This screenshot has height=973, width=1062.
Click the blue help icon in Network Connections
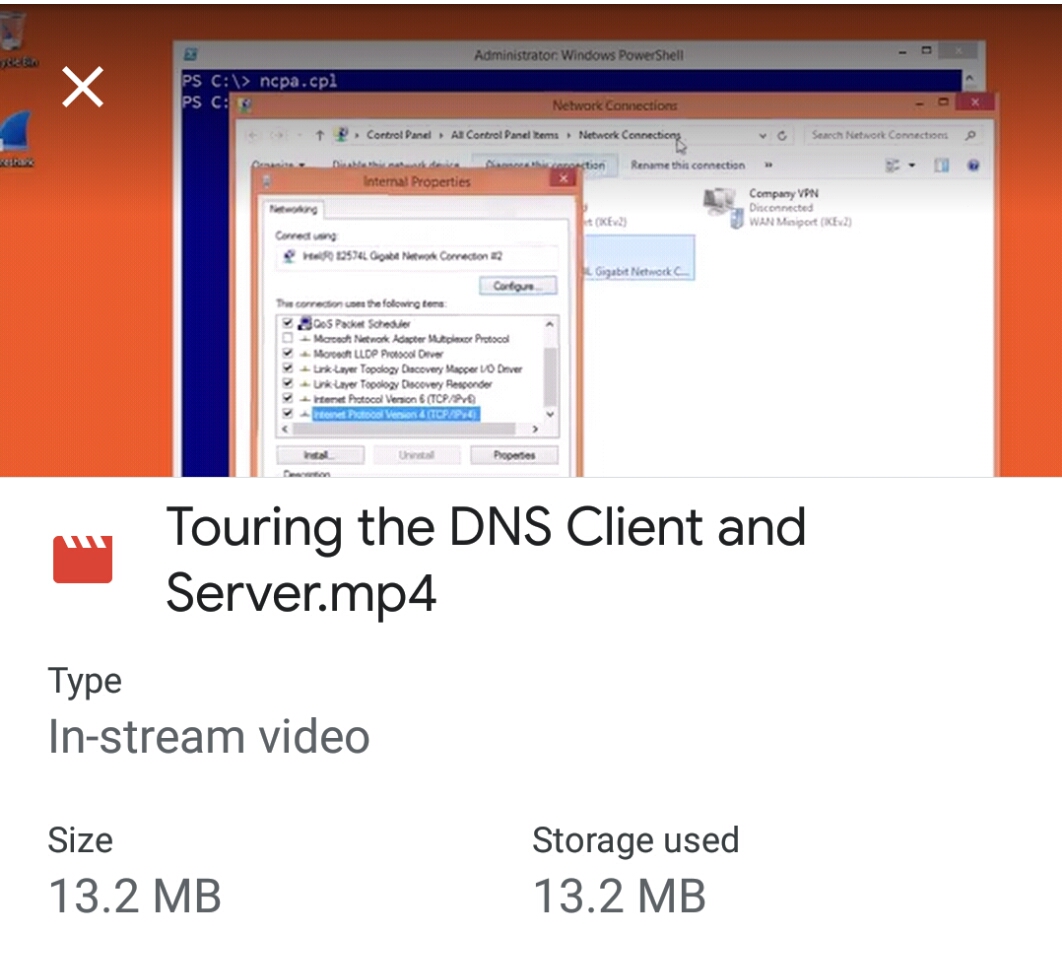[973, 165]
